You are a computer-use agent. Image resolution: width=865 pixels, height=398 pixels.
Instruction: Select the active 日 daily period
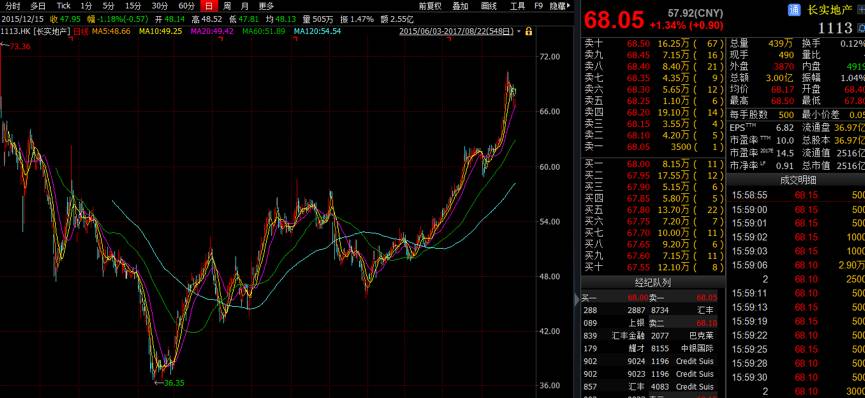pos(208,6)
